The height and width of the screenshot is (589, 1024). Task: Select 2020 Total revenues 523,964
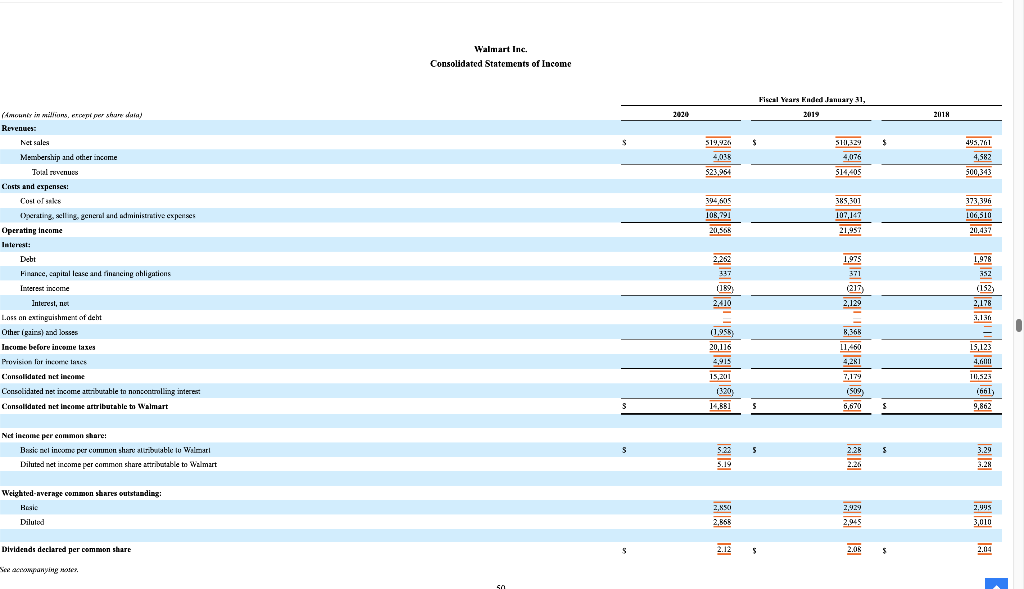[718, 172]
